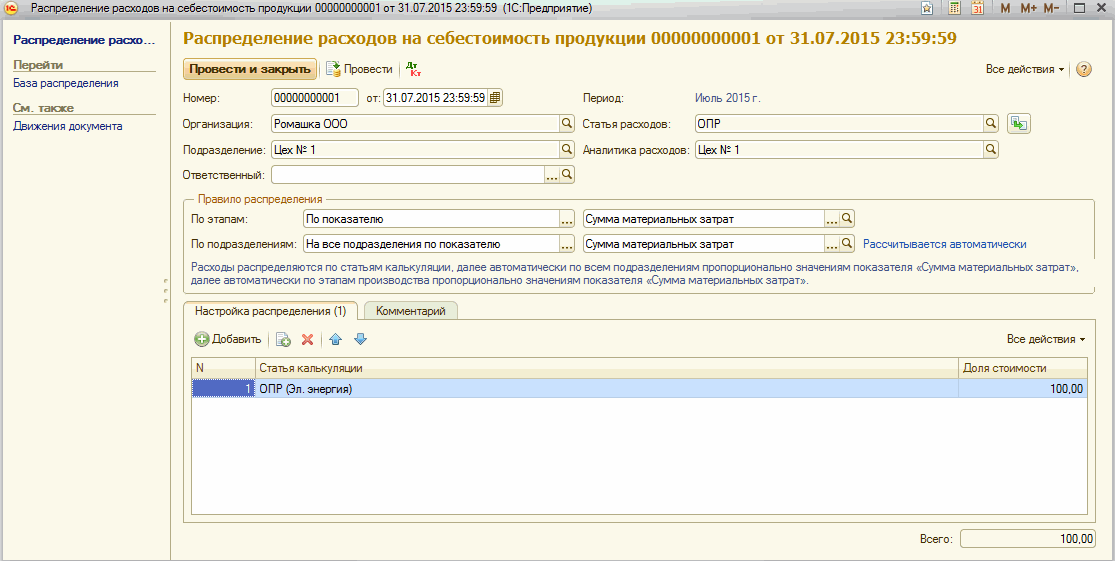Click the M- memory subtract button
The height and width of the screenshot is (561, 1115).
[x=1052, y=8]
